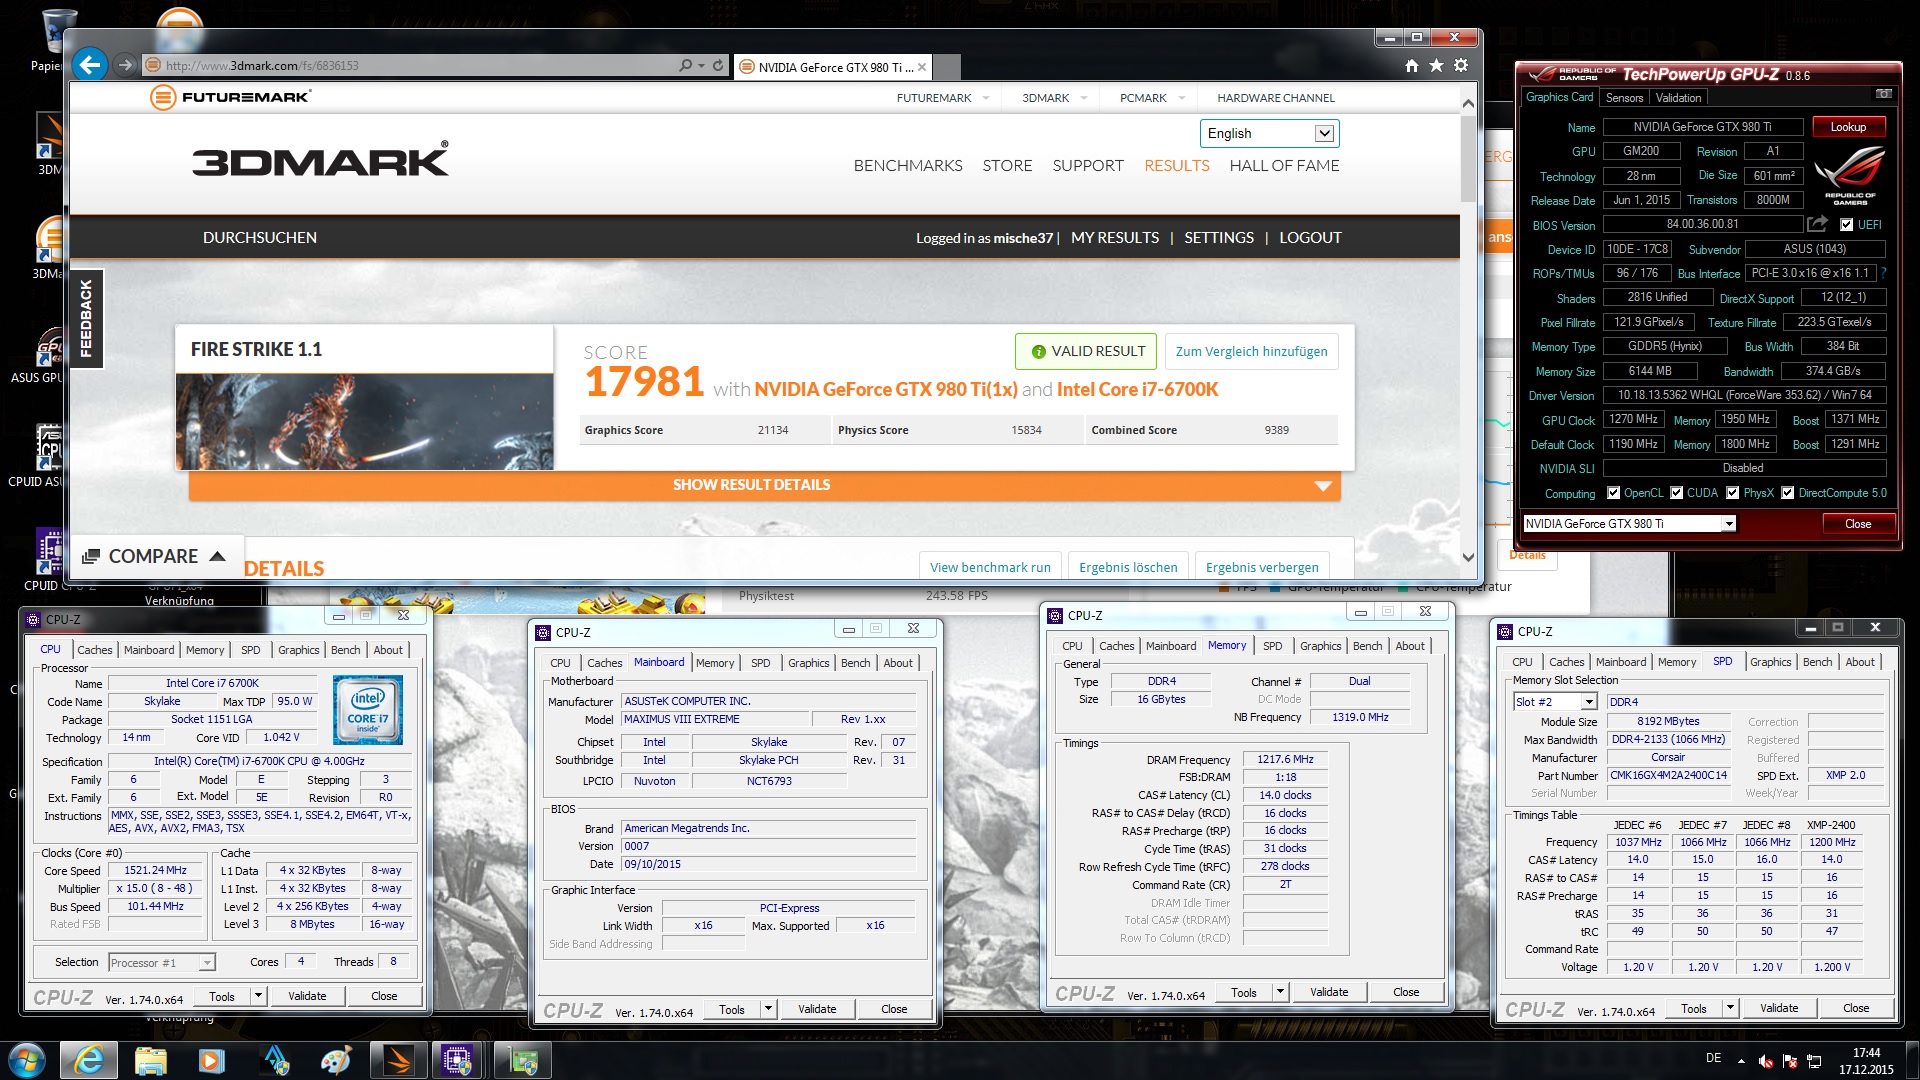Open the RESULTS menu on 3DMark site

(x=1177, y=166)
